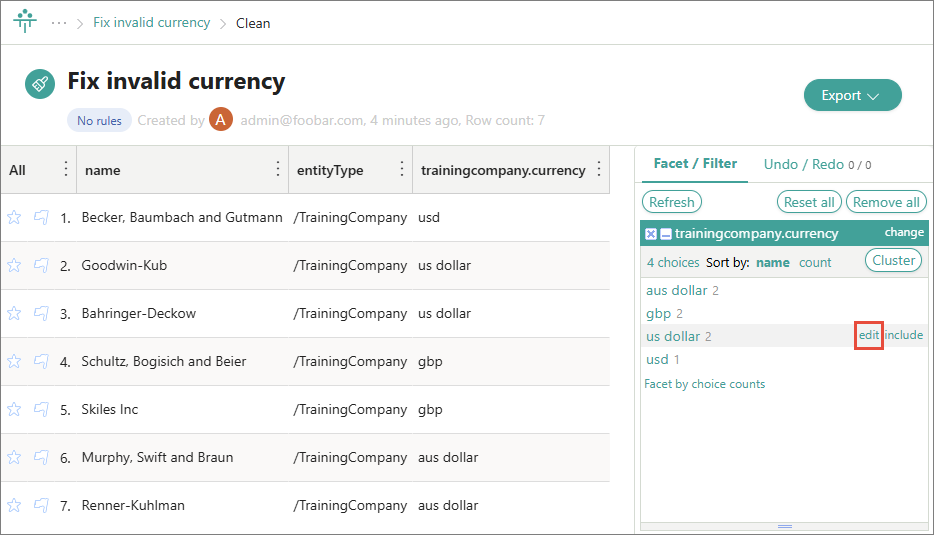
Task: Switch to the Undo / Redo tab
Action: coord(817,164)
